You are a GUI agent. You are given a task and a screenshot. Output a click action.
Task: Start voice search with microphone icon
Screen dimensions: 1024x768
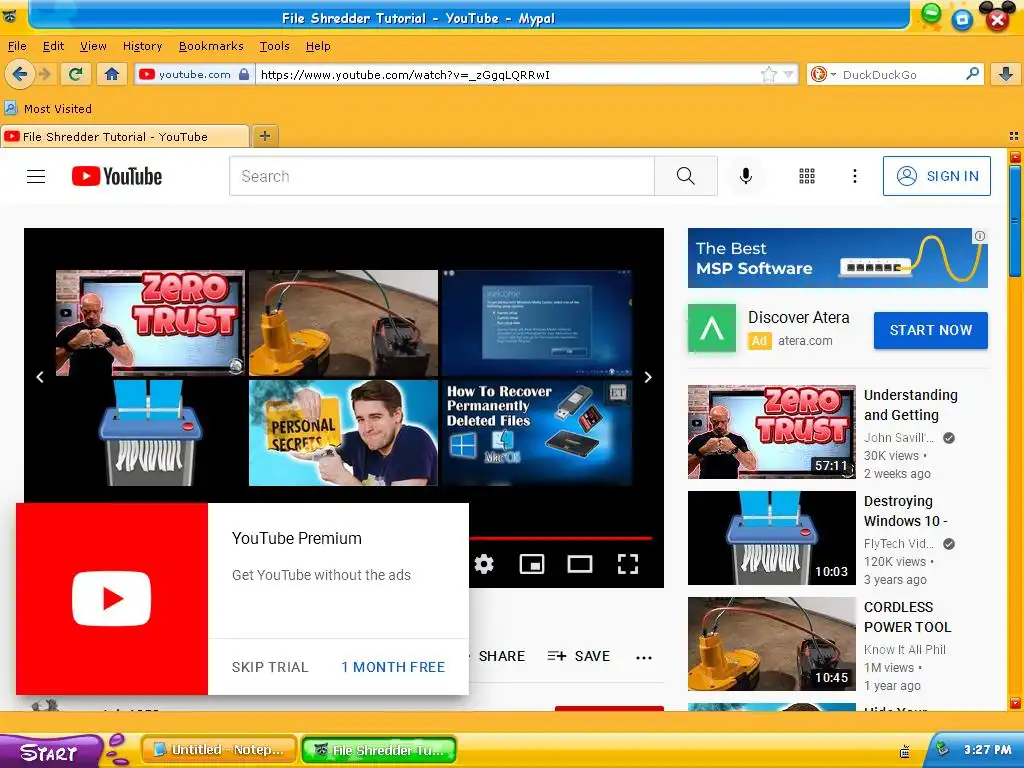pyautogui.click(x=746, y=176)
